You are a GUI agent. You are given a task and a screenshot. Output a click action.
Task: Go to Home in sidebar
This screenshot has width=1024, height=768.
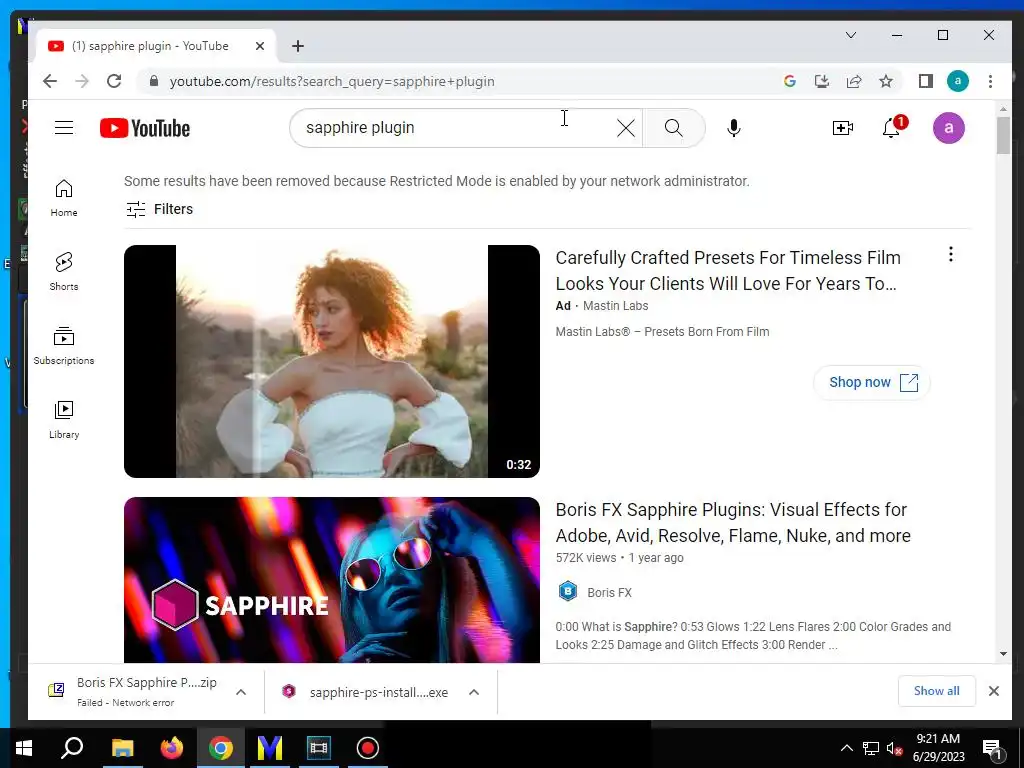click(x=63, y=198)
